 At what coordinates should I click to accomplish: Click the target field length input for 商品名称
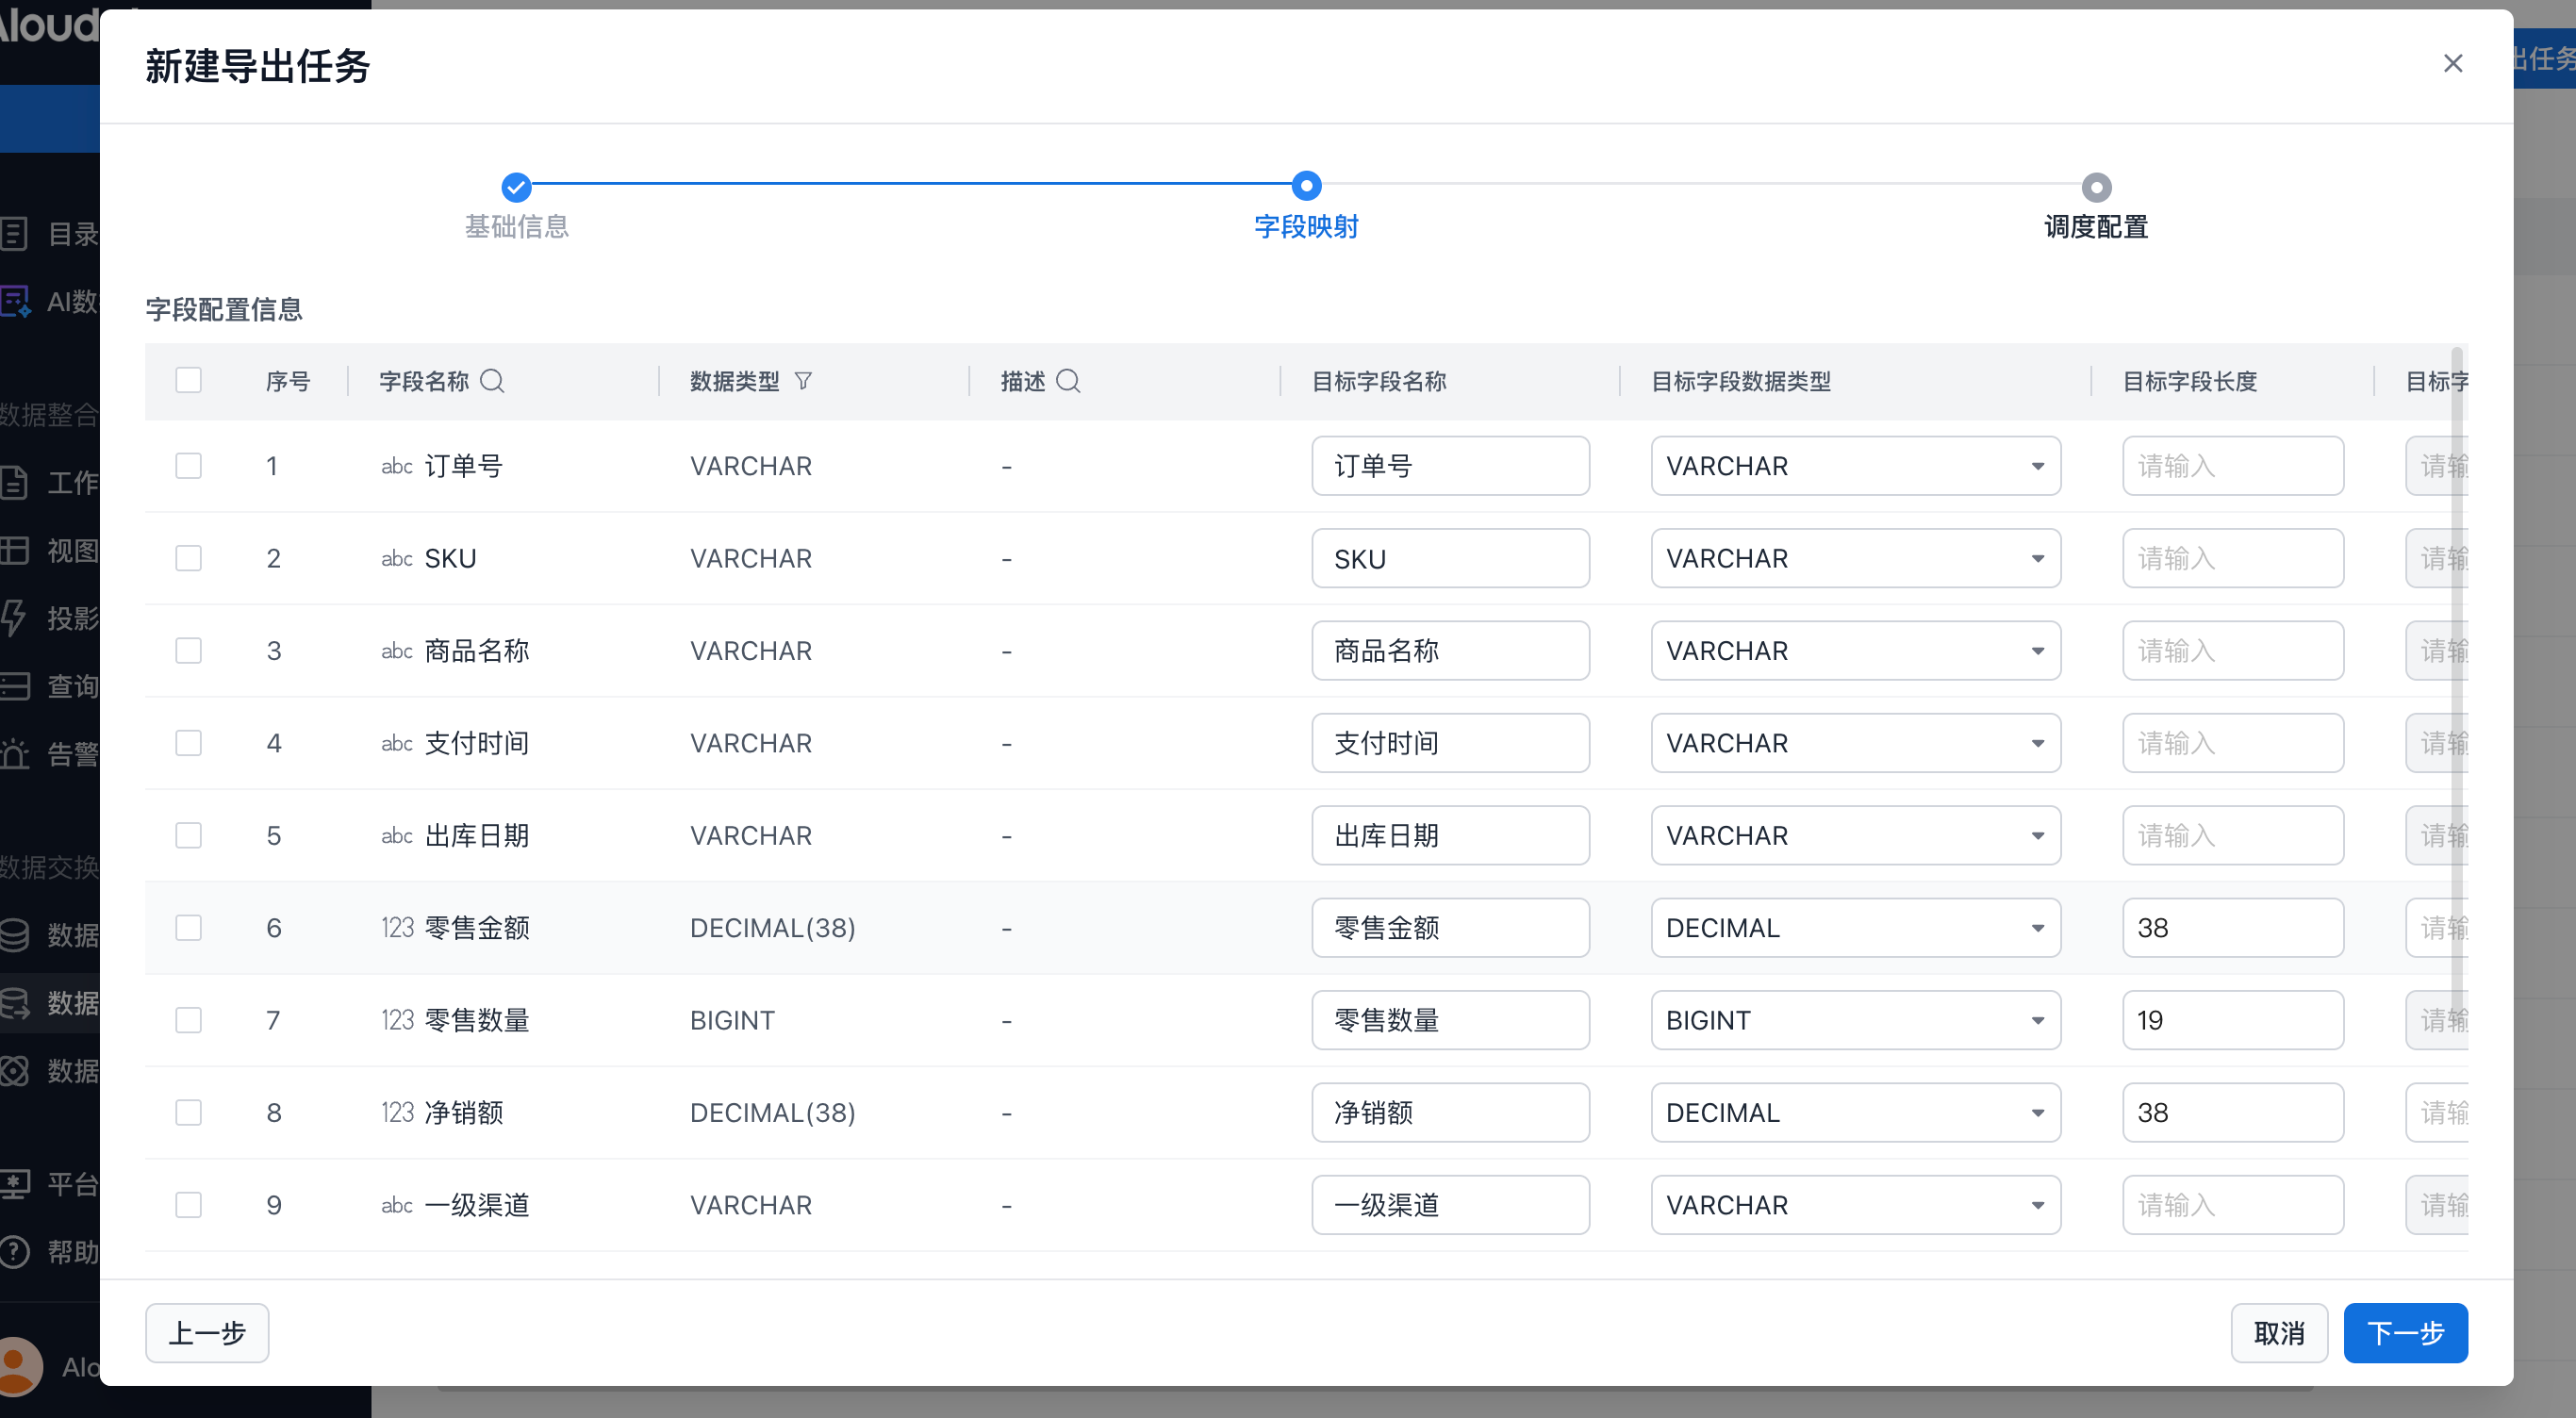(x=2232, y=651)
